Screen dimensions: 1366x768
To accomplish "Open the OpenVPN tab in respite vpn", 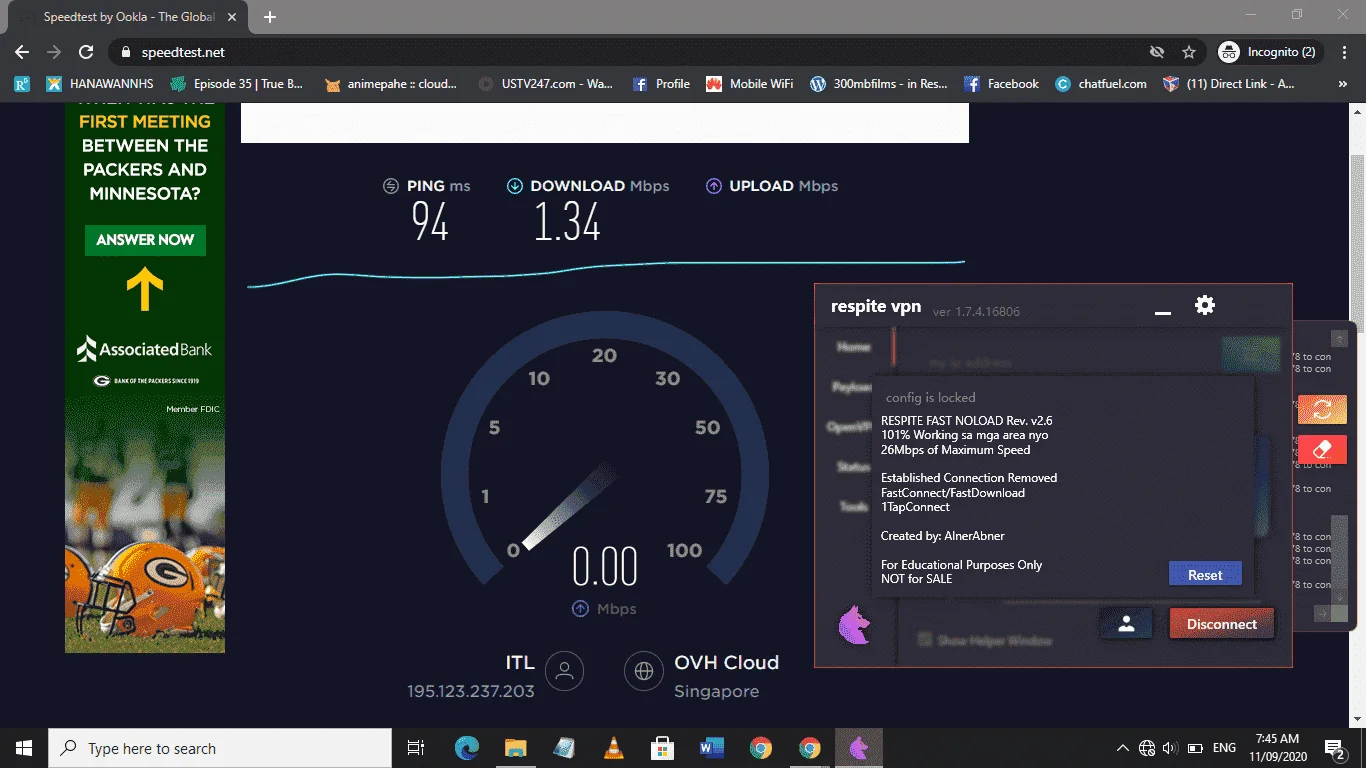I will (x=849, y=426).
